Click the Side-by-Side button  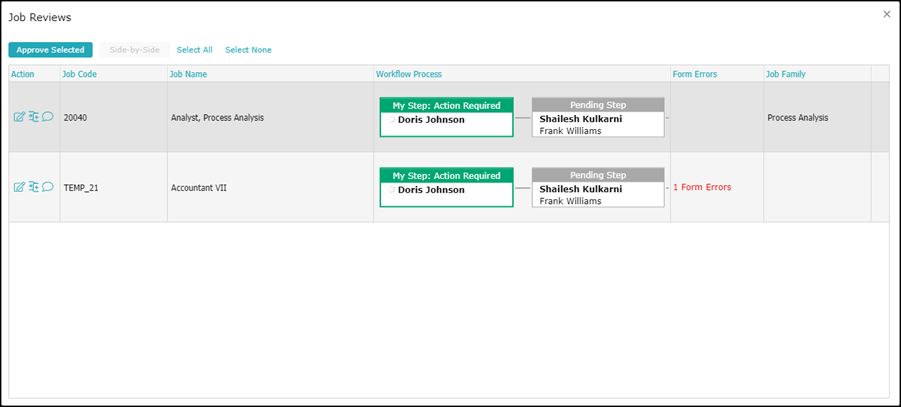coord(134,50)
